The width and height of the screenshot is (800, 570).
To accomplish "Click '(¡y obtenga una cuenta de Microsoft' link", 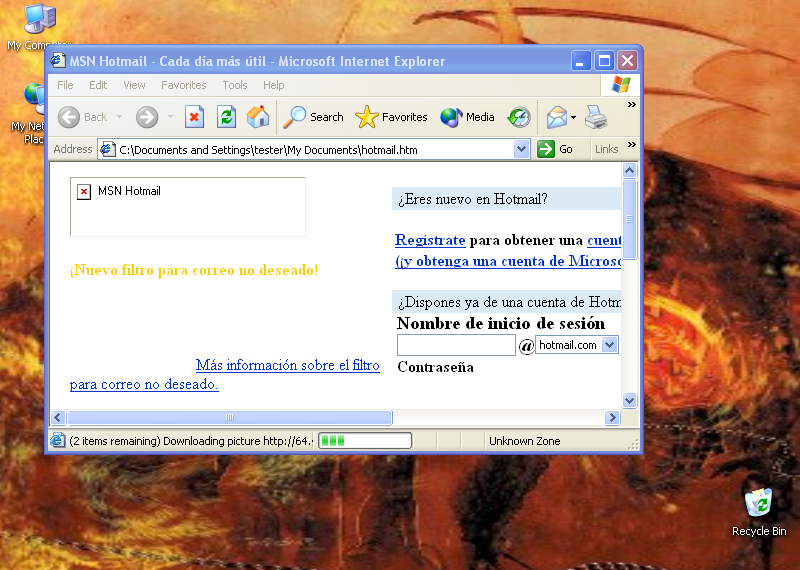I will click(x=508, y=261).
